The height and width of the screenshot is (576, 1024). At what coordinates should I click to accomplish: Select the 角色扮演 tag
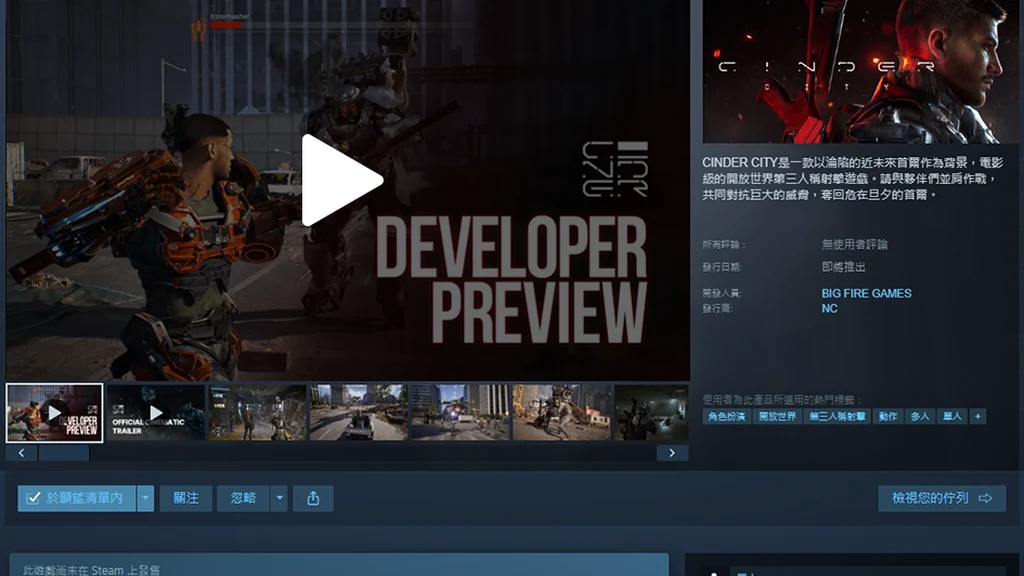point(727,417)
